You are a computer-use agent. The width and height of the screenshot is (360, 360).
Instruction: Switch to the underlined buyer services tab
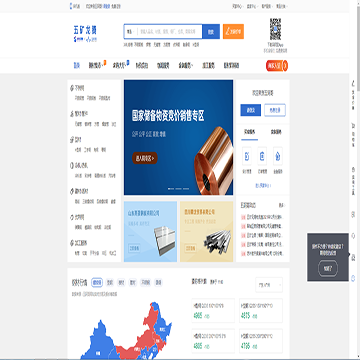[x=250, y=132]
